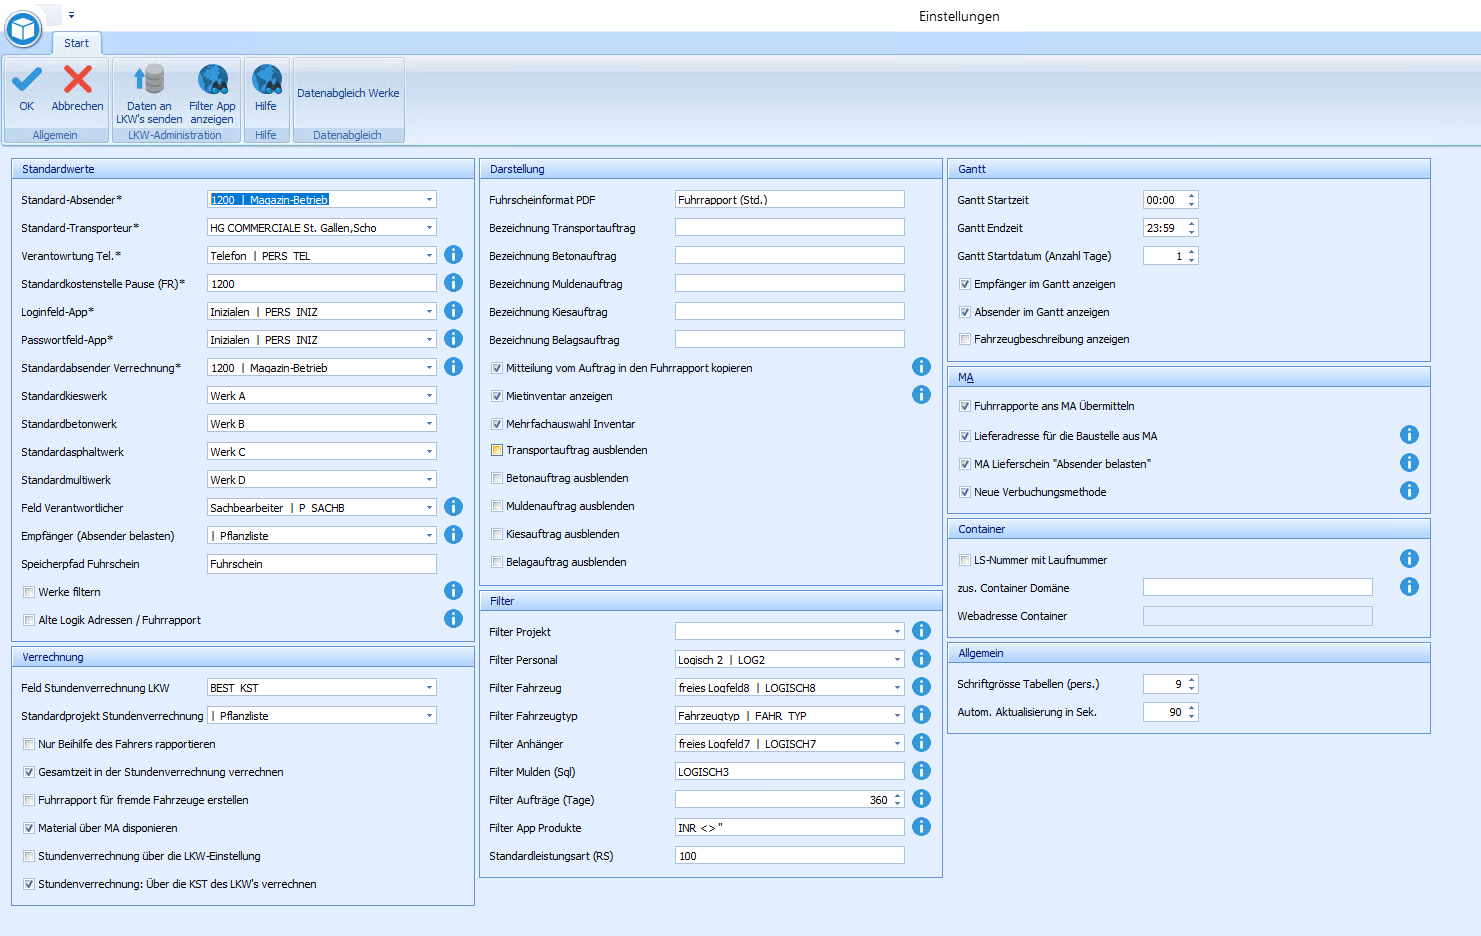The width and height of the screenshot is (1481, 936).
Task: Expand the Standardbetonwerk dropdown
Action: (x=430, y=423)
